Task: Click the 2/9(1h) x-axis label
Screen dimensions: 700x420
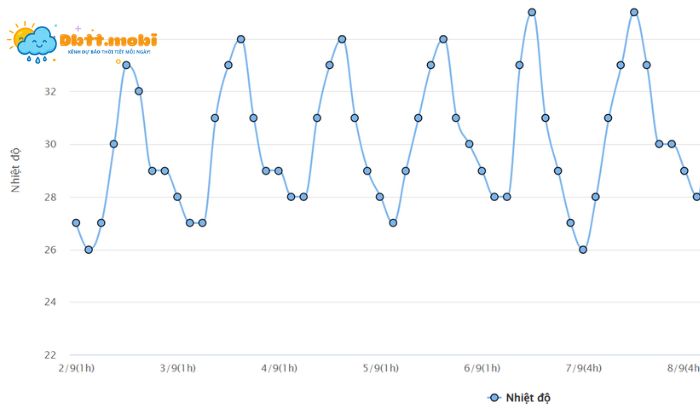Action: 76,368
